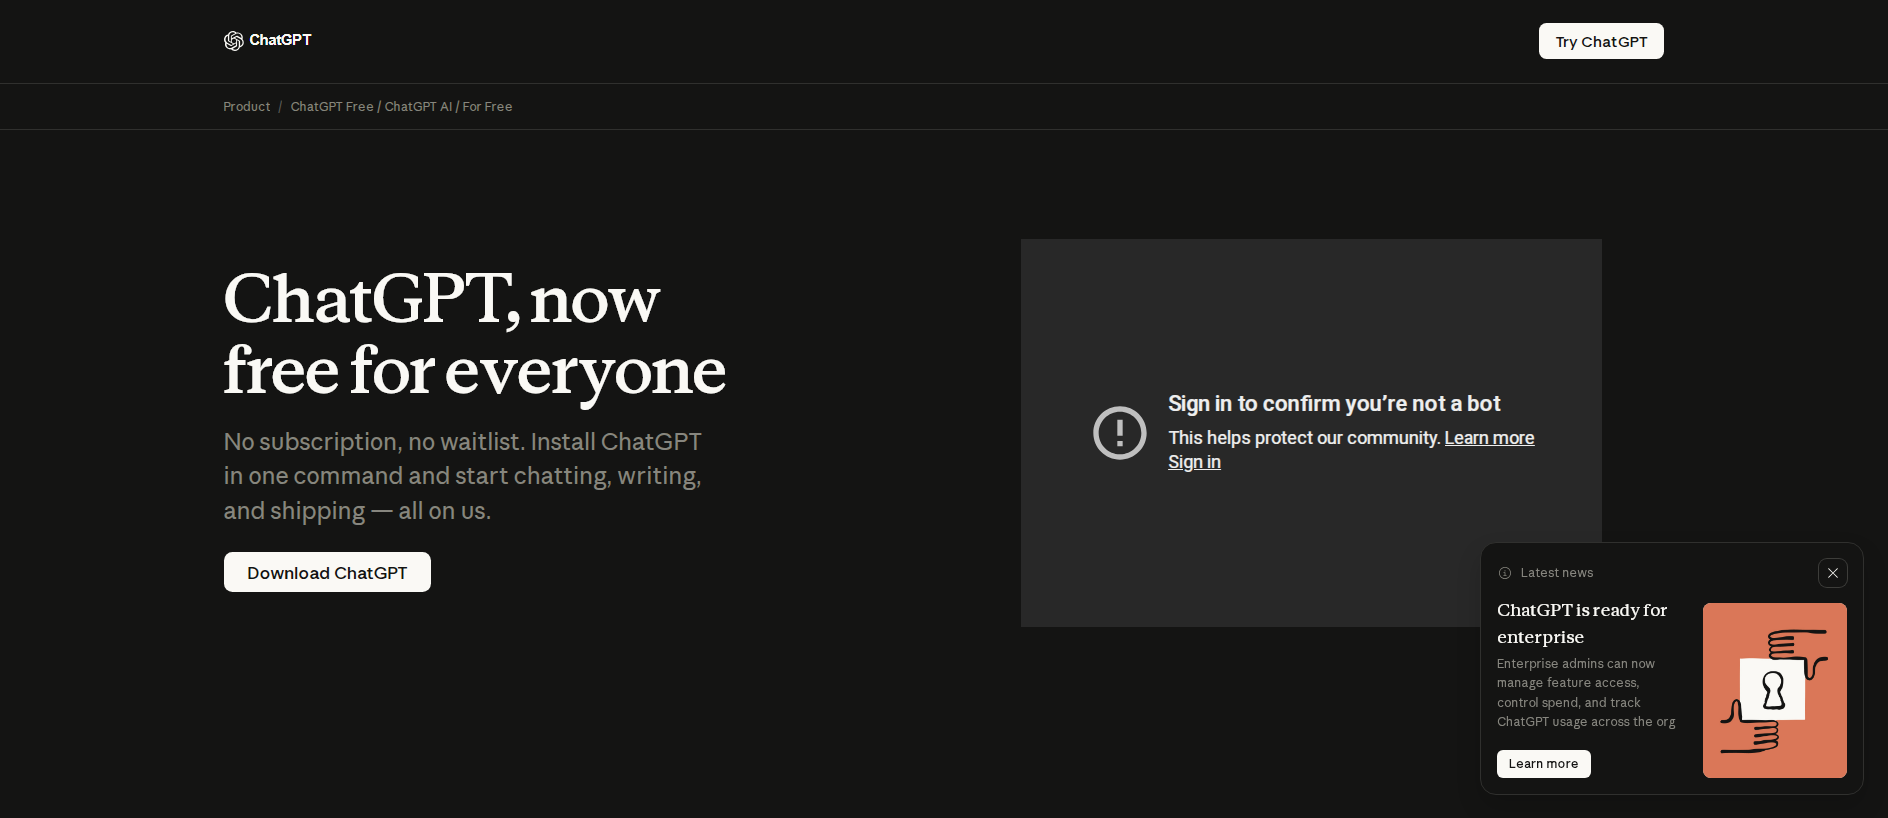This screenshot has height=818, width=1888.
Task: Open the Learn more link about bot protection
Action: [x=1489, y=438]
